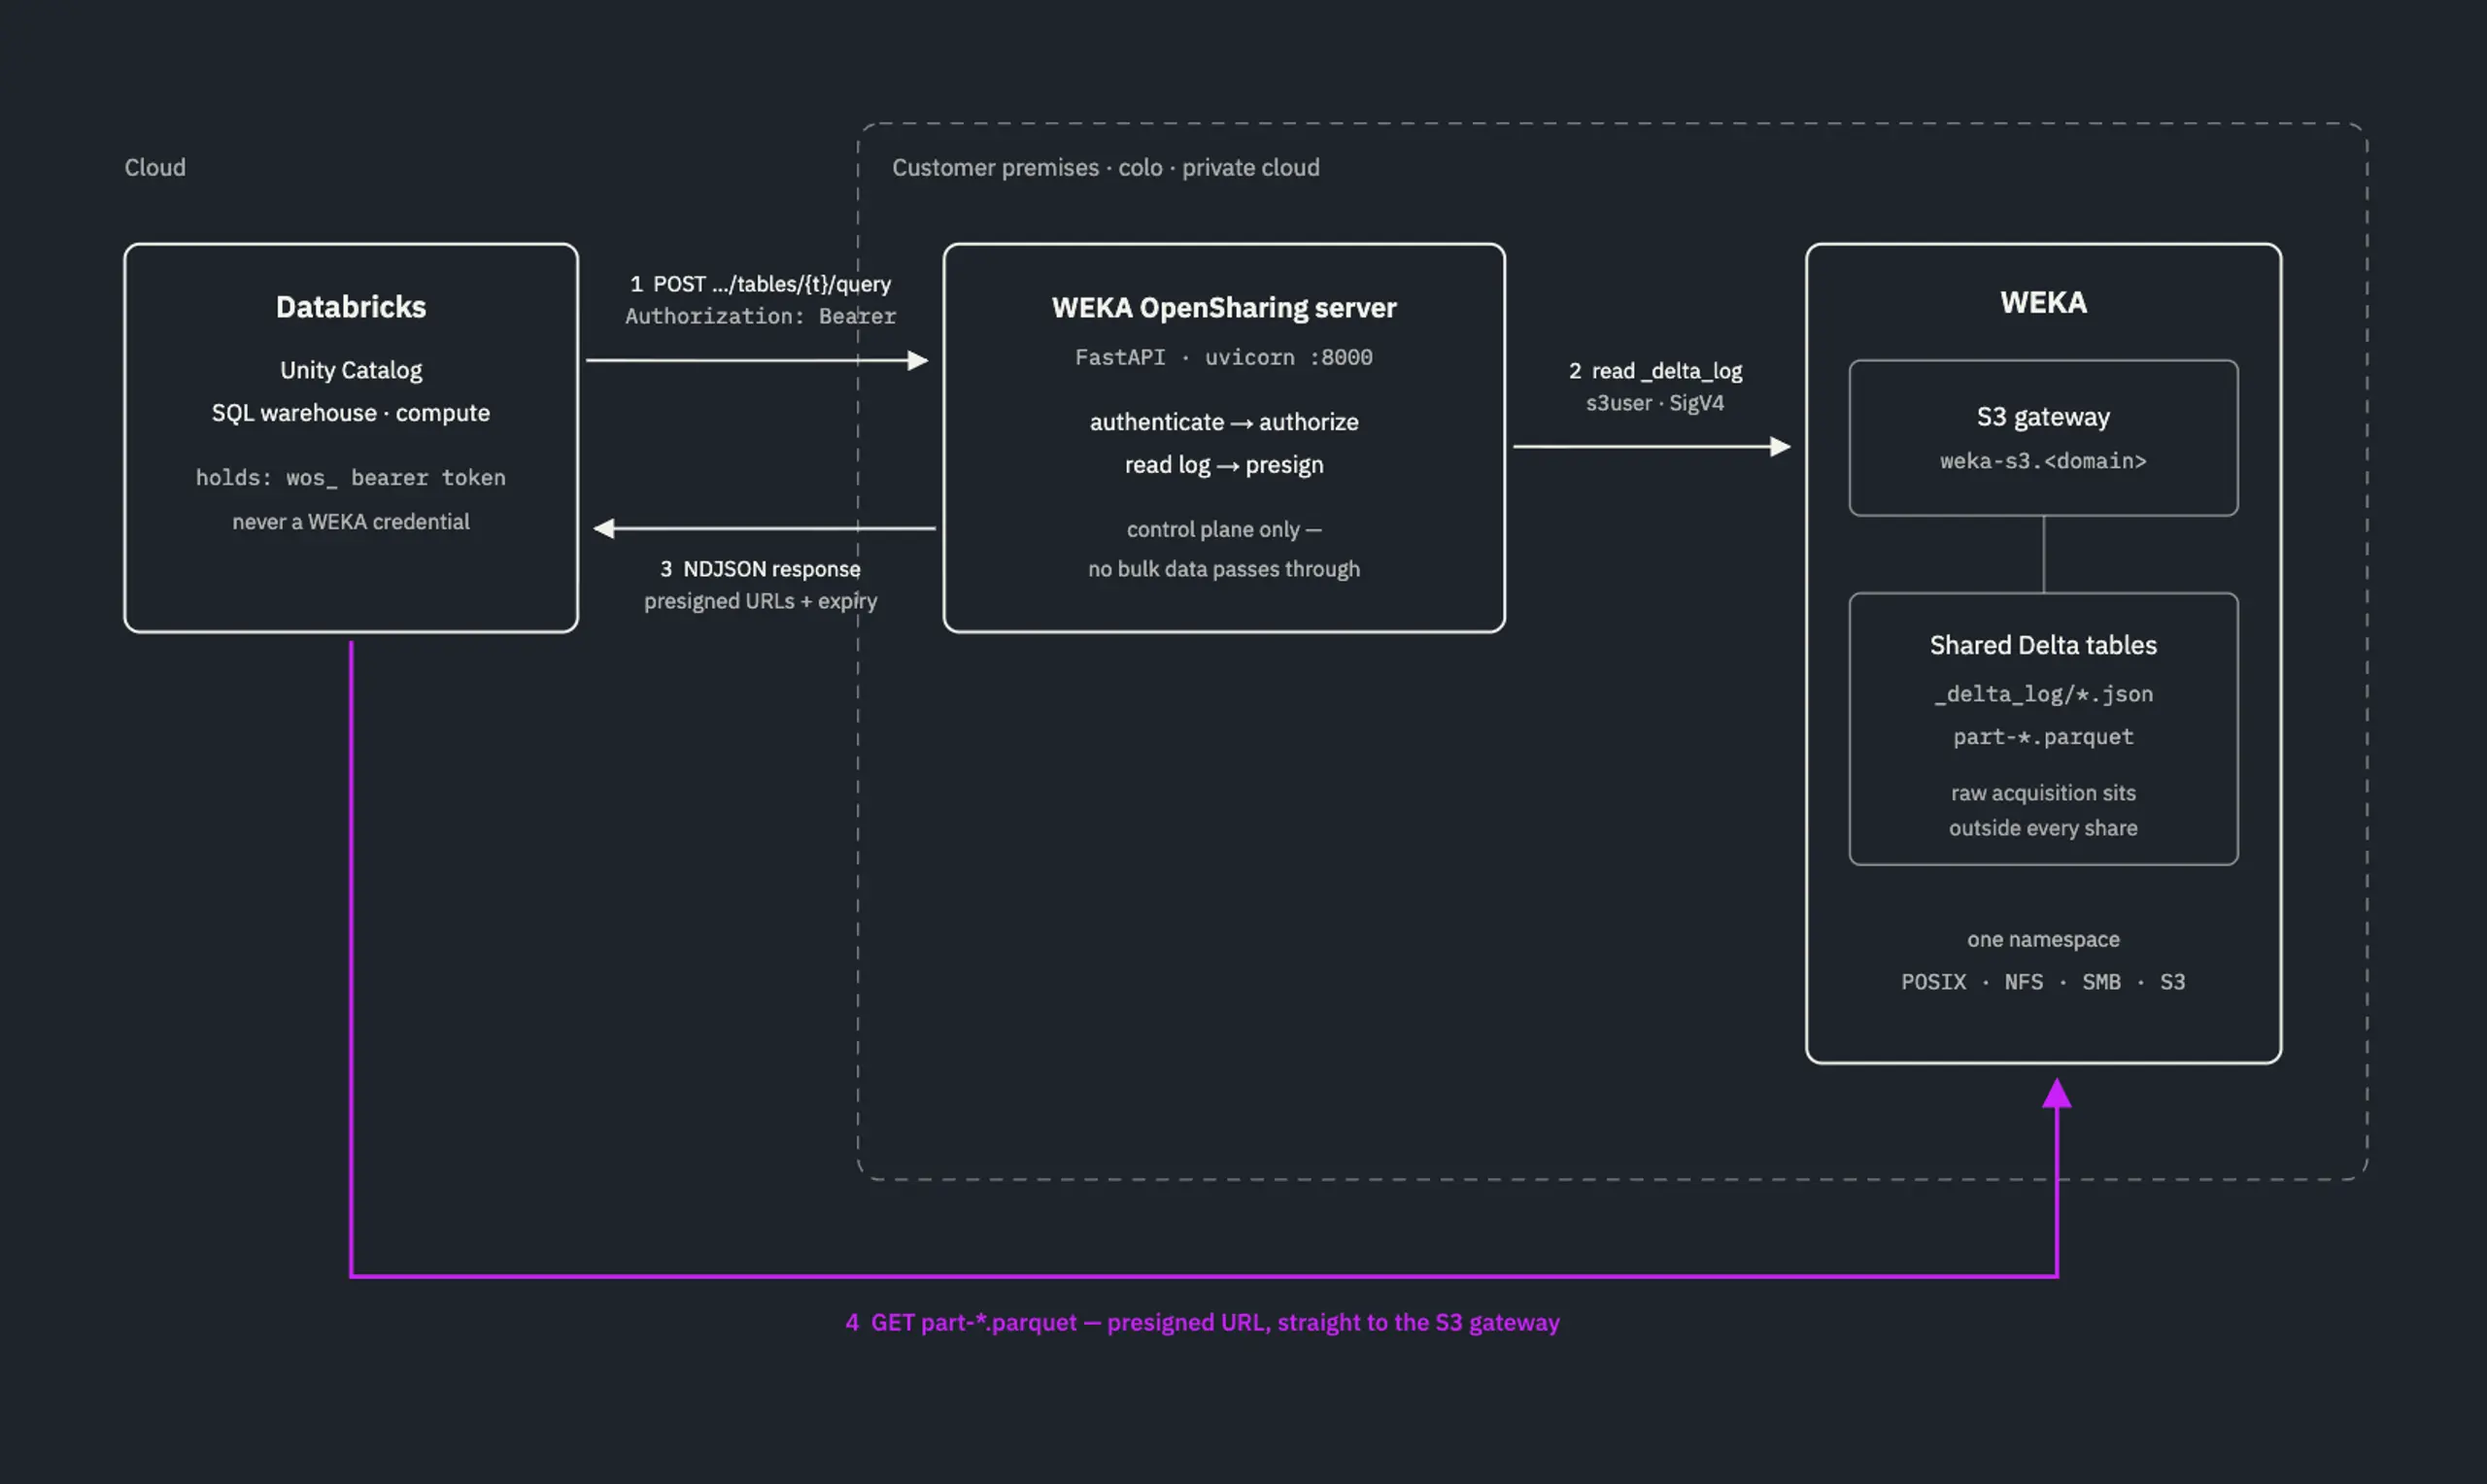The width and height of the screenshot is (2487, 1484).
Task: Click 'weka-s3.<domain>' hostname text
Action: [x=2043, y=461]
